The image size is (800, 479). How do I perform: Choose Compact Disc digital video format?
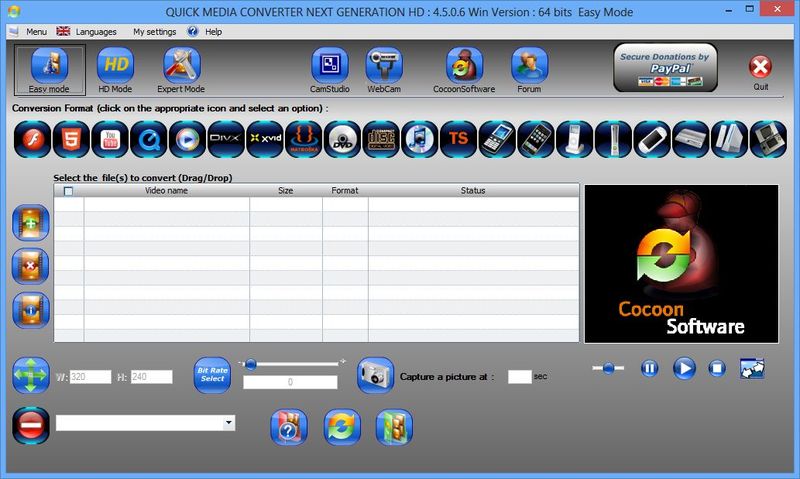click(x=381, y=139)
